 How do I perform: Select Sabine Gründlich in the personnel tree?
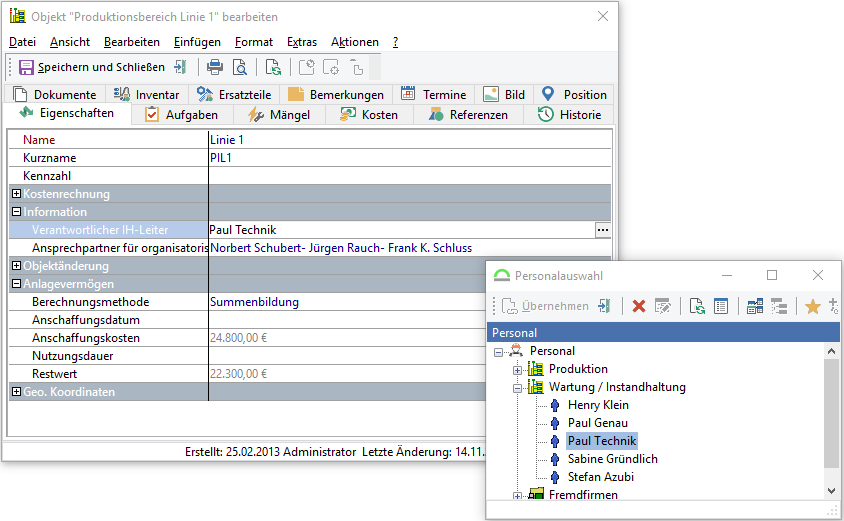click(613, 459)
